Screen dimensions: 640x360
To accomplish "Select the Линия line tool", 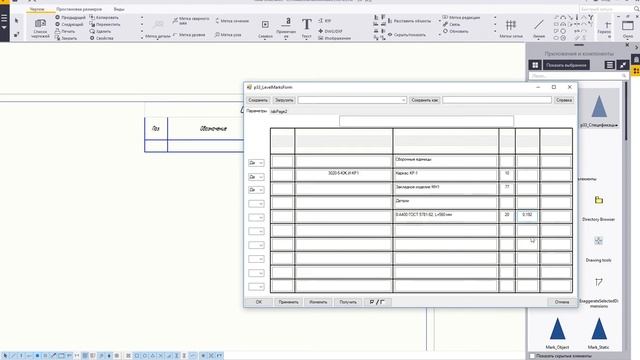I will click(x=539, y=28).
